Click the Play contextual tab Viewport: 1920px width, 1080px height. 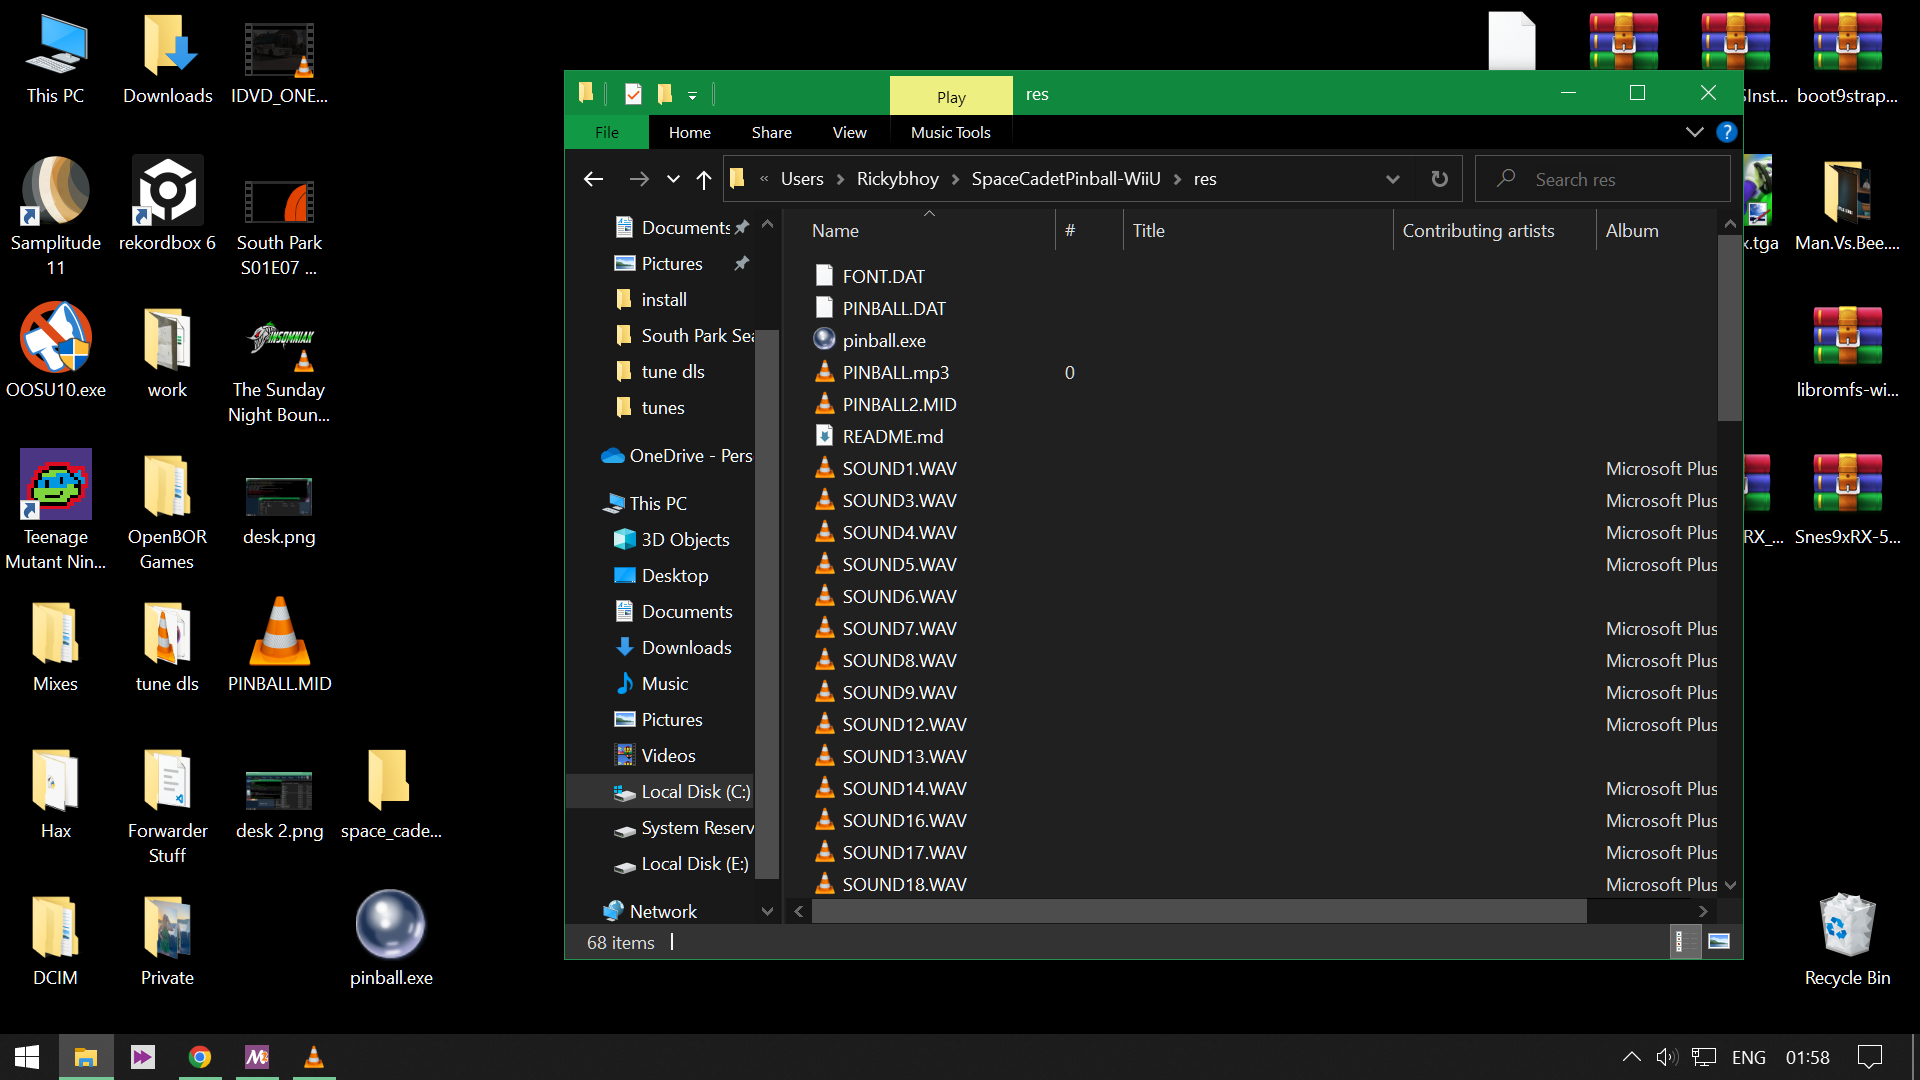951,97
